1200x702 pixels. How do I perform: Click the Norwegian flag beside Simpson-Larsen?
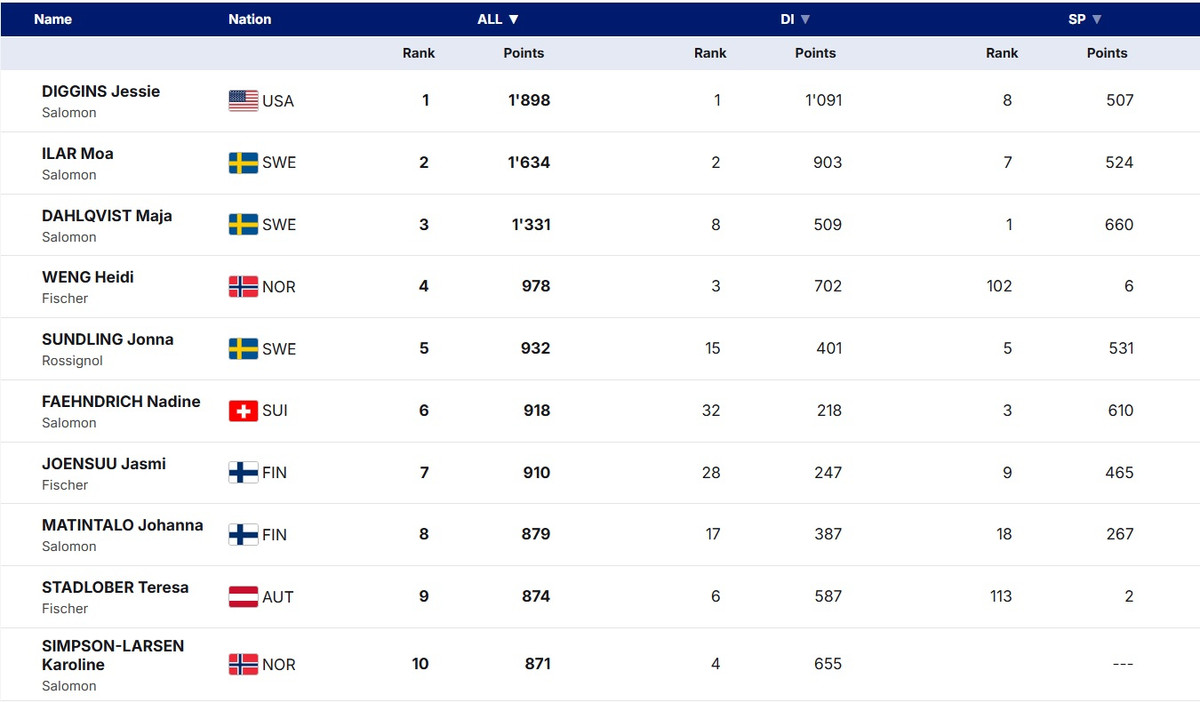[243, 665]
